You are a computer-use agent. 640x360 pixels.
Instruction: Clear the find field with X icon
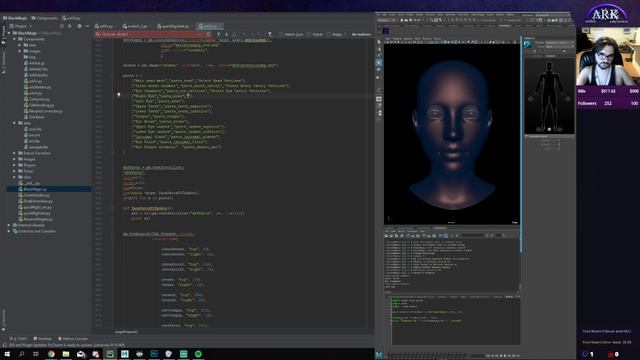click(209, 34)
